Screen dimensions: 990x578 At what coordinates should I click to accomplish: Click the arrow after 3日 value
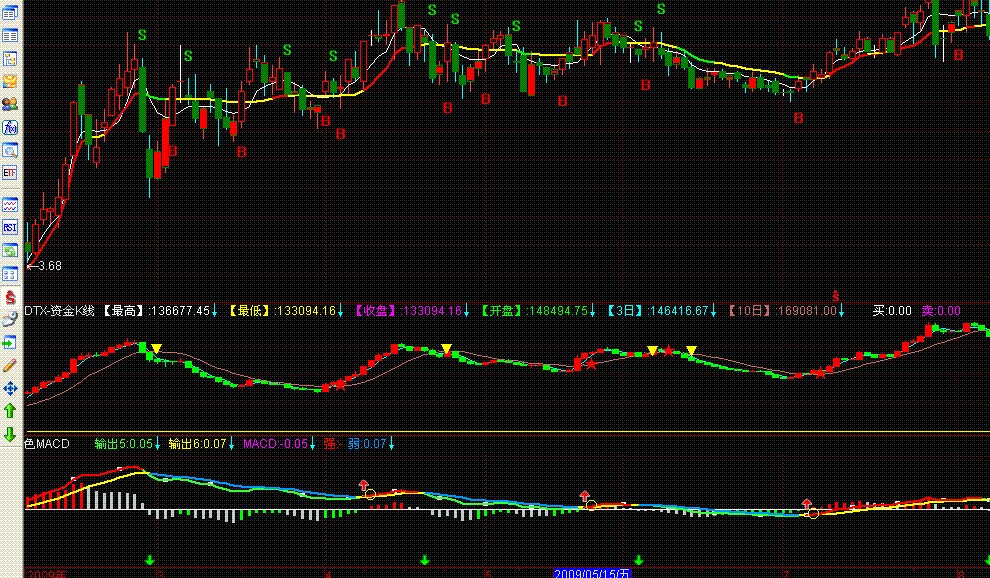click(714, 310)
